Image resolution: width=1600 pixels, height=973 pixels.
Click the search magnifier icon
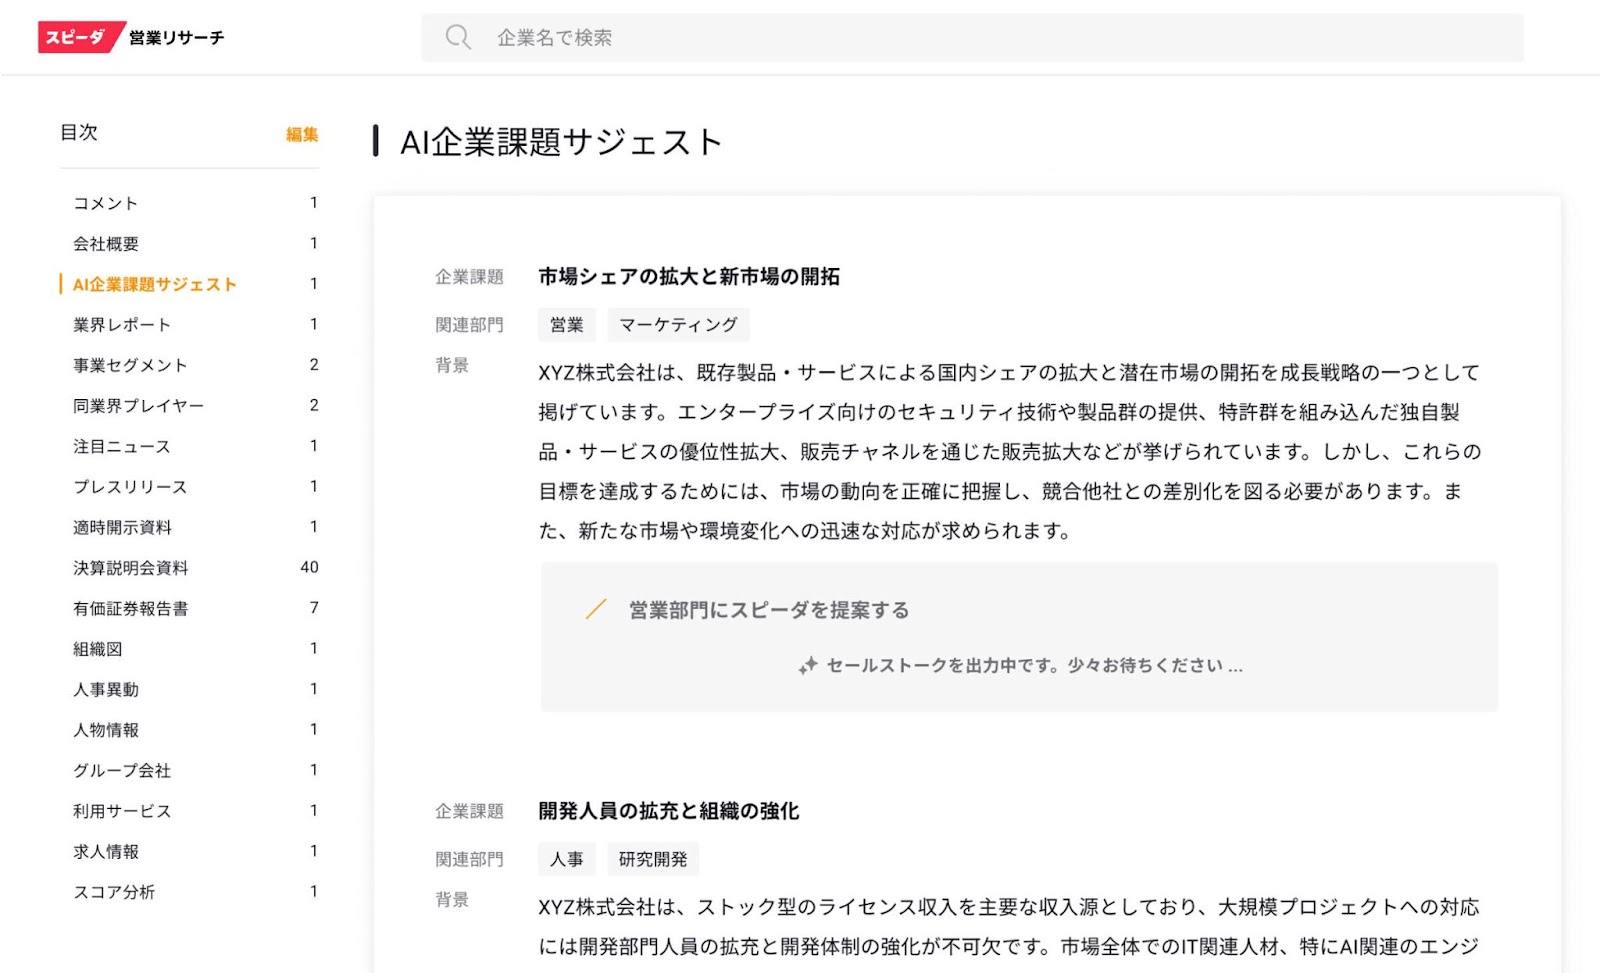(458, 37)
